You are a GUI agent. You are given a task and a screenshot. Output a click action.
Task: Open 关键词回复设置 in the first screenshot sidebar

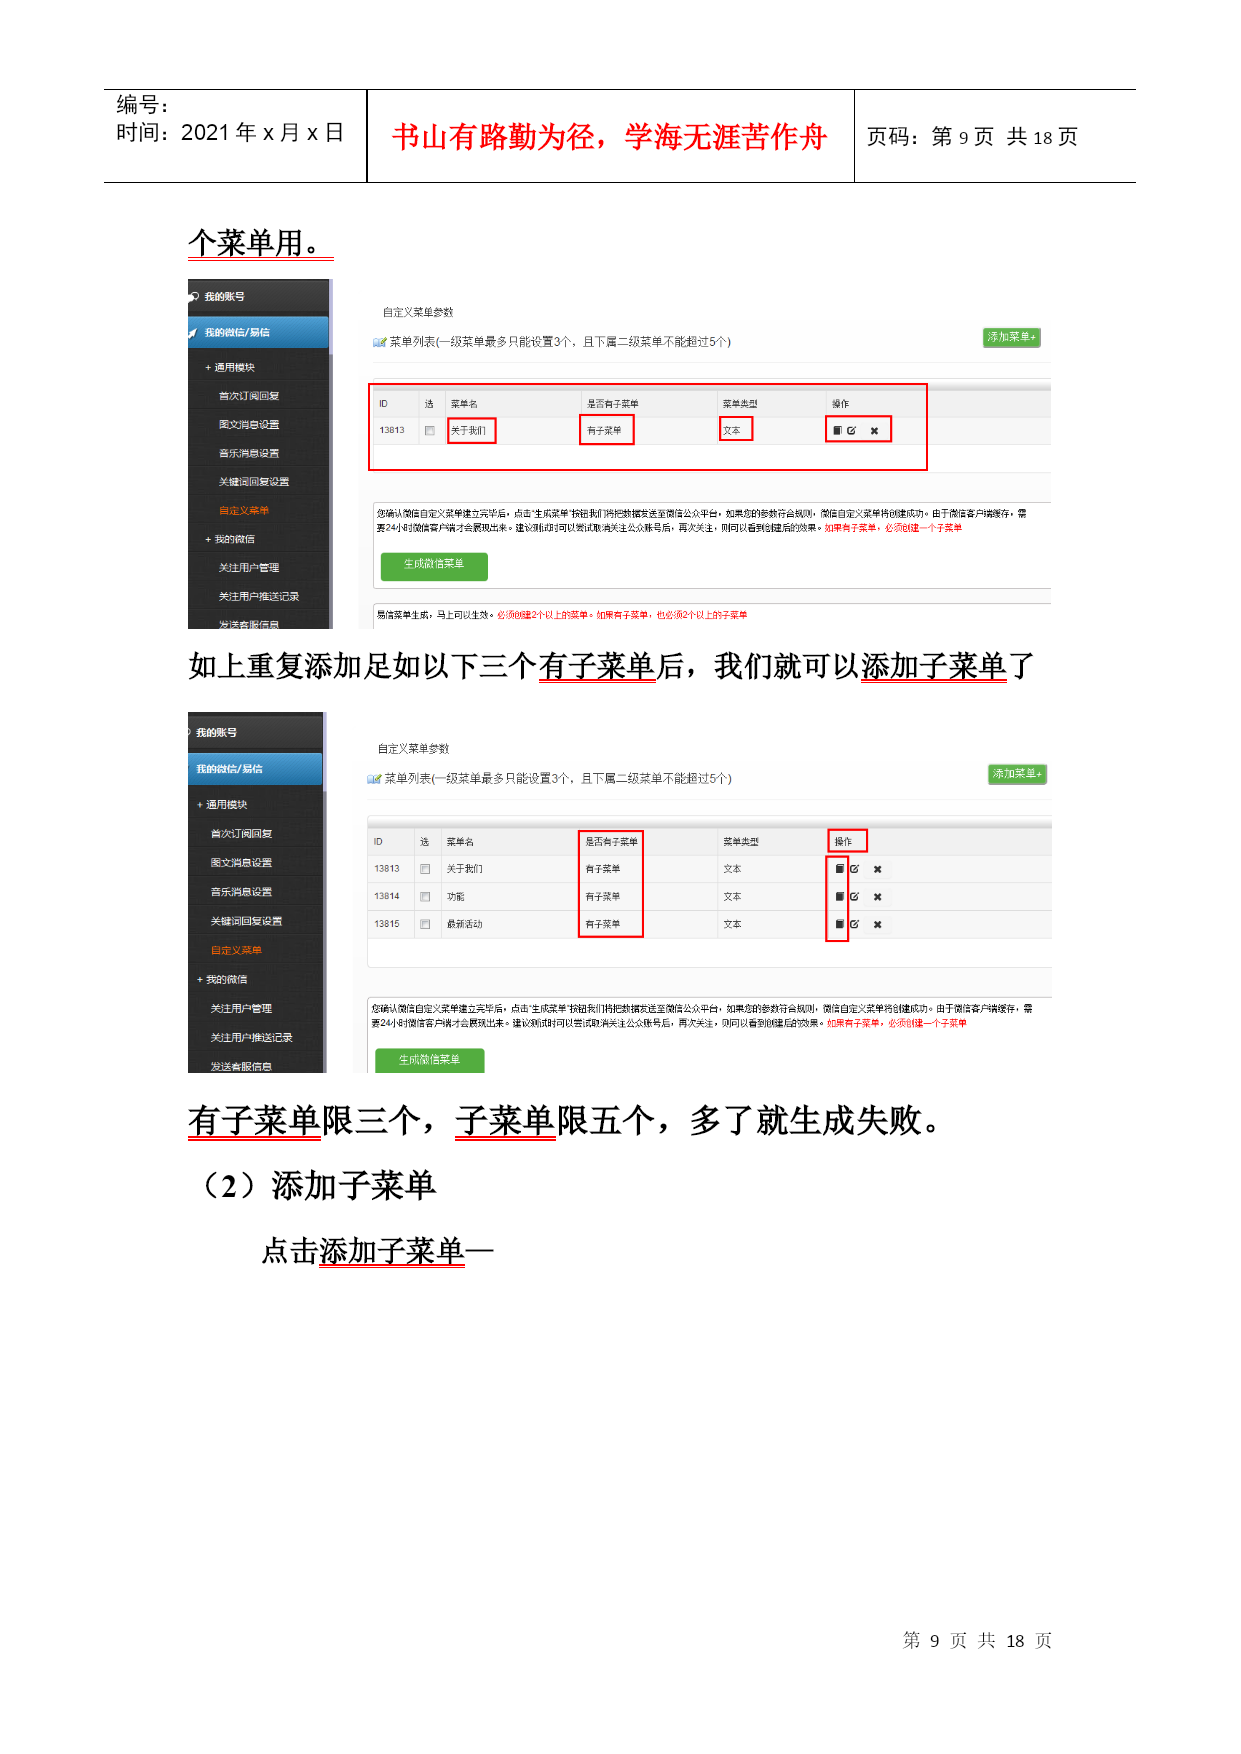[x=254, y=482]
